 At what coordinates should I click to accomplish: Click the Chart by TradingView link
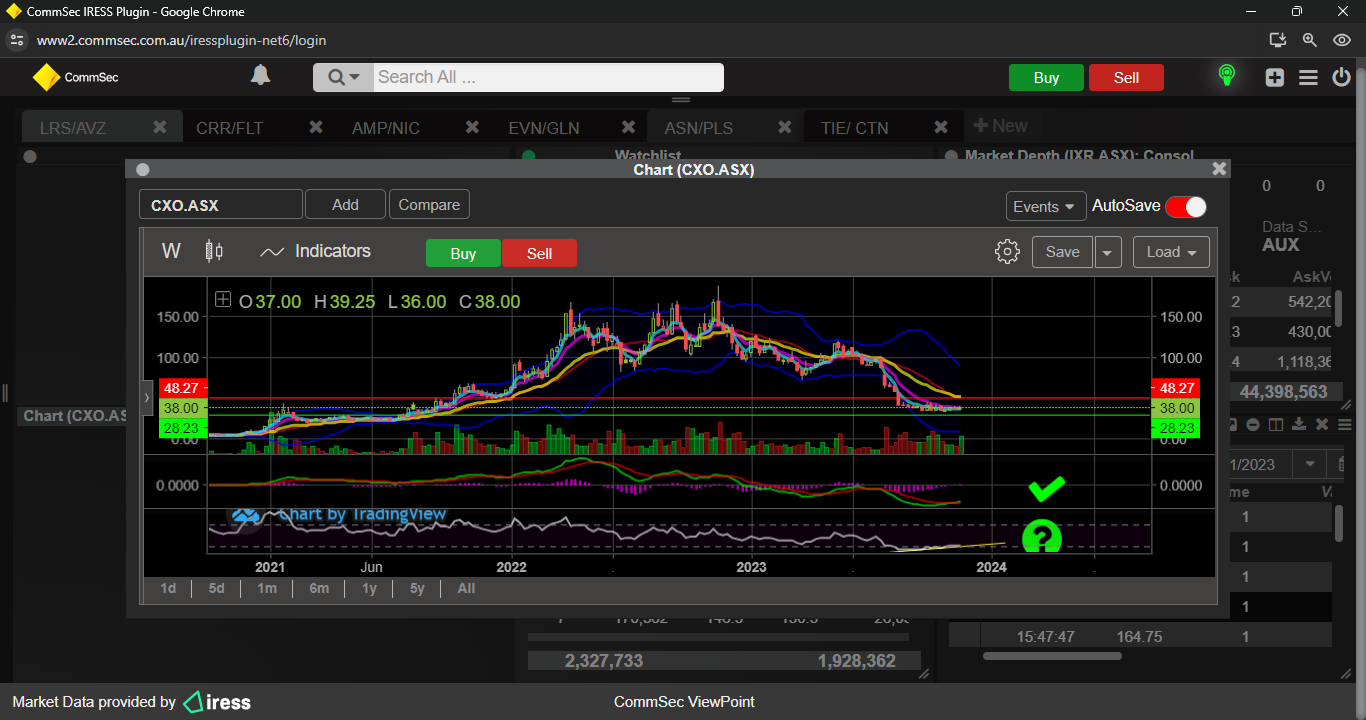click(x=338, y=515)
